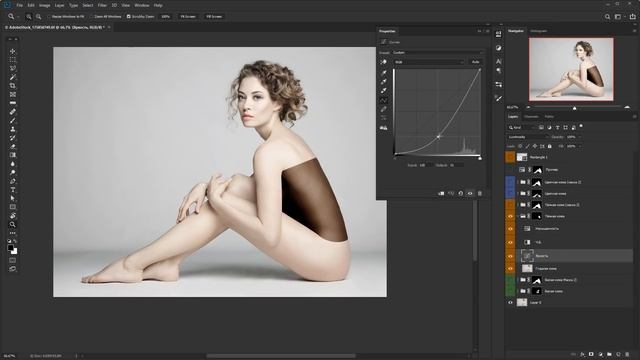Select the Hand tool
This screenshot has height=360, width=640.
(13, 216)
